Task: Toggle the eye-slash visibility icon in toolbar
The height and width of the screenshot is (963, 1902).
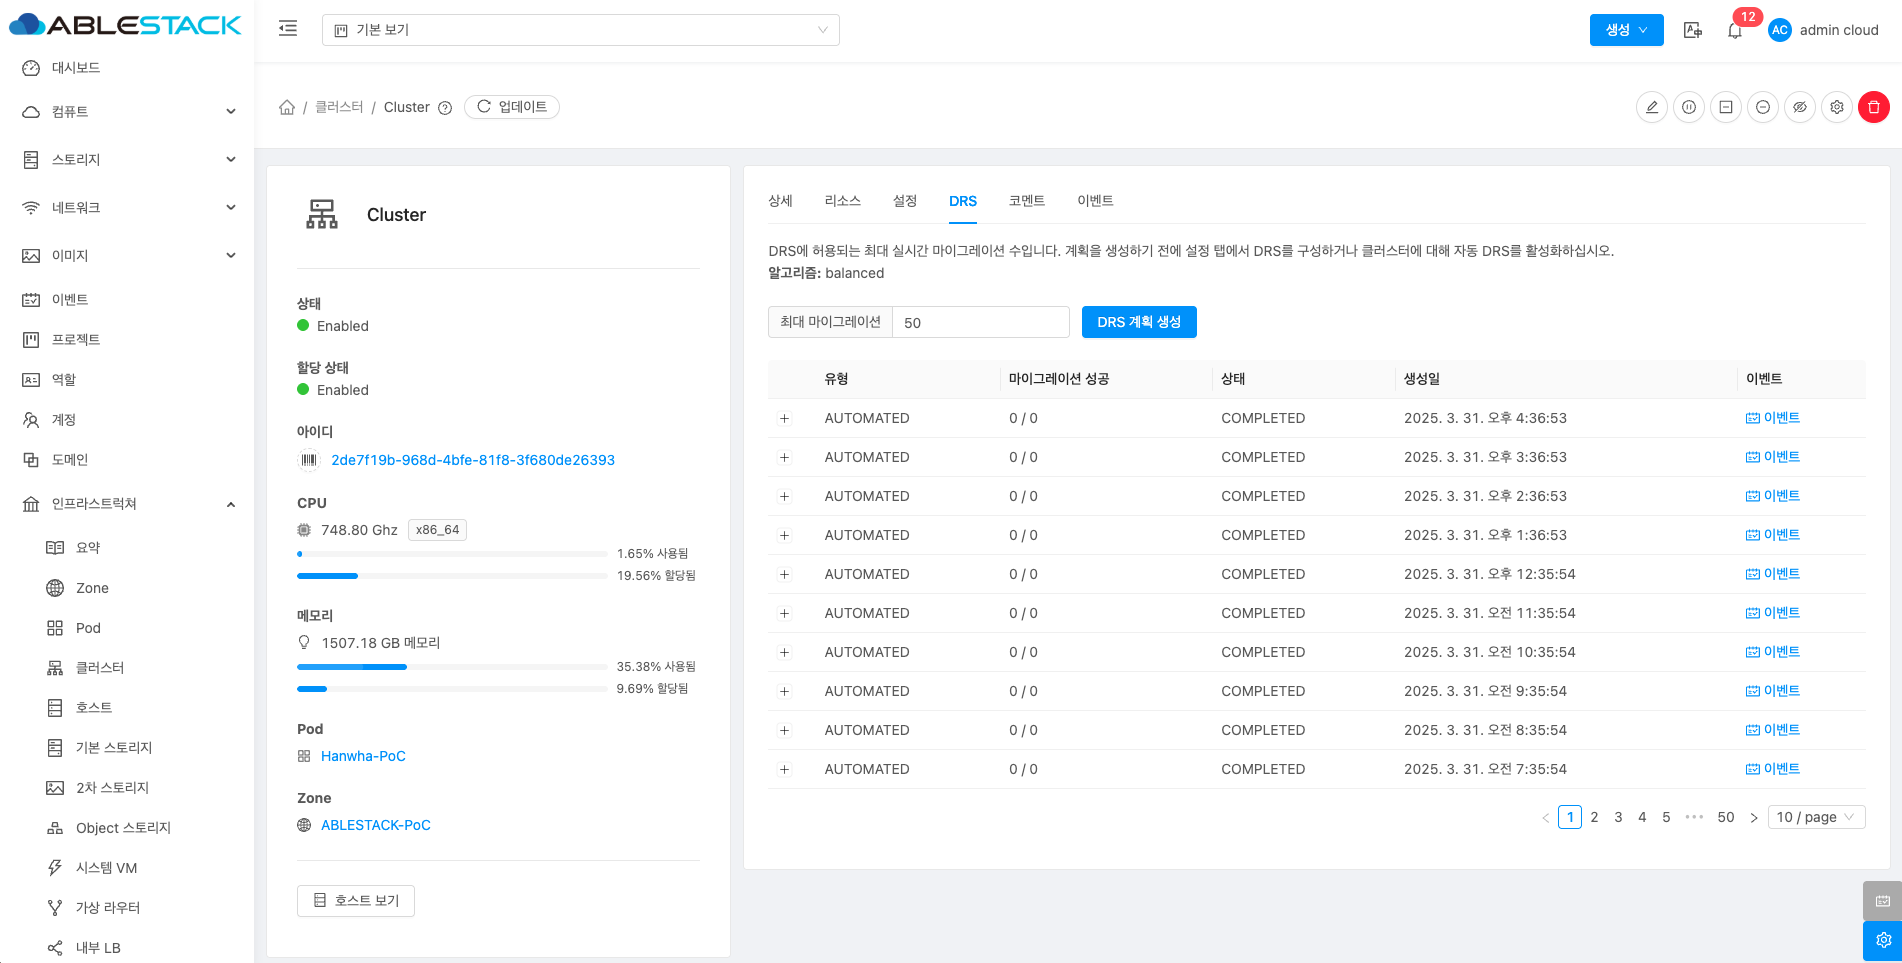Action: (1799, 107)
